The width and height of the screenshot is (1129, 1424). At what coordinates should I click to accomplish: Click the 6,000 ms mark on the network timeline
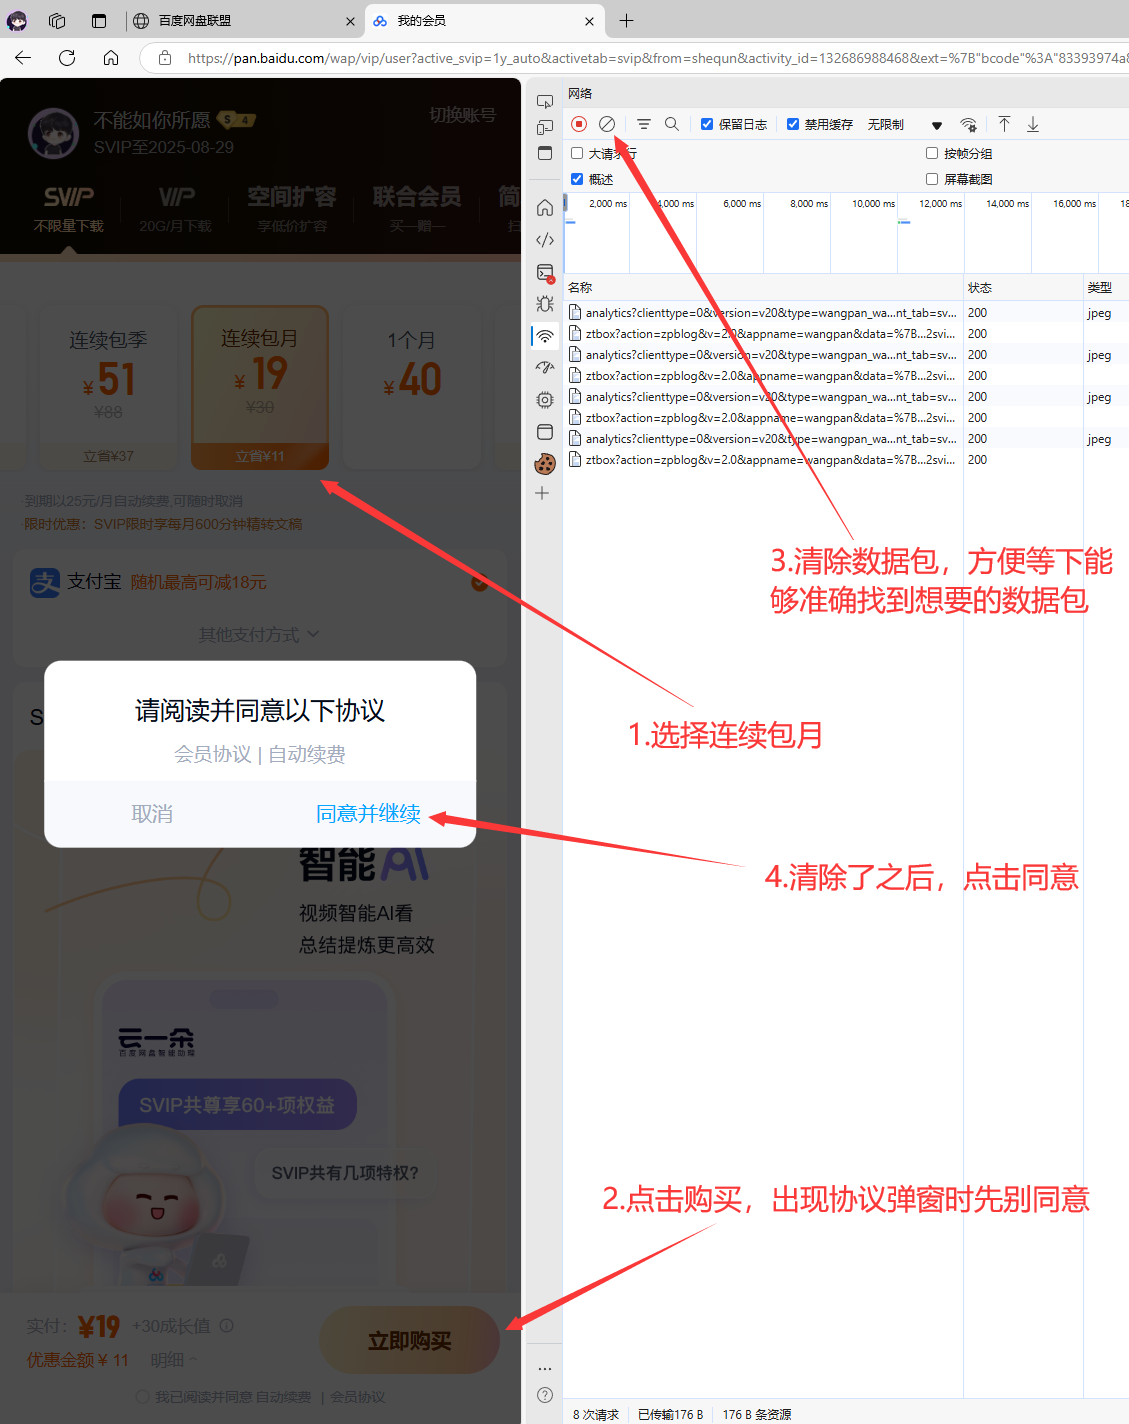click(742, 203)
